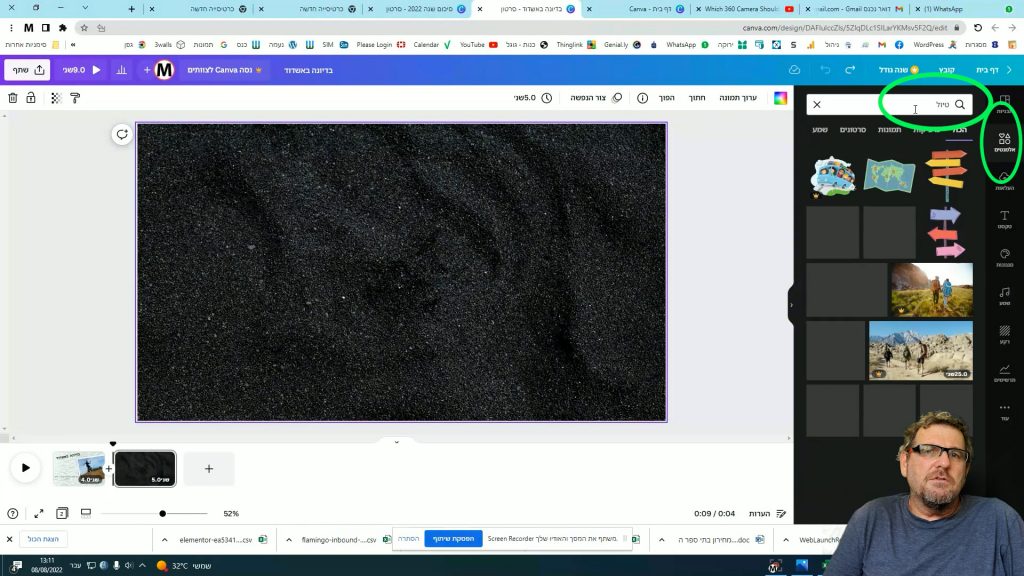The width and height of the screenshot is (1024, 576).
Task: Open the Notes button
Action: 767,513
